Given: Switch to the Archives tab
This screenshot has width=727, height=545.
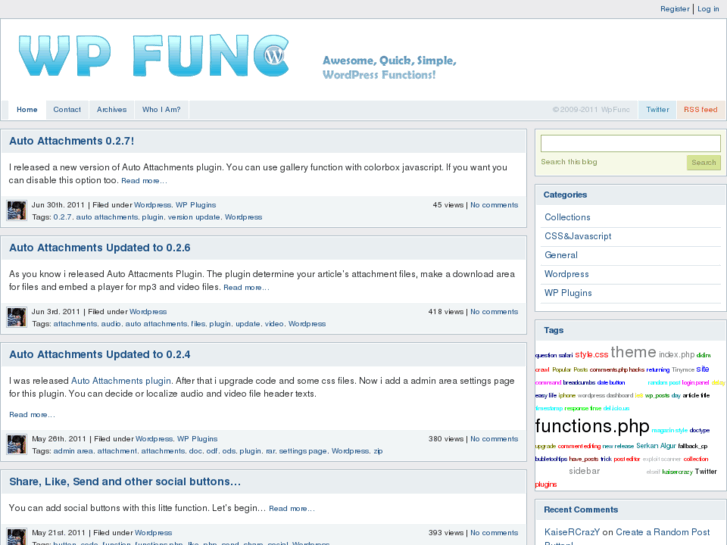Looking at the screenshot, I should (x=111, y=109).
